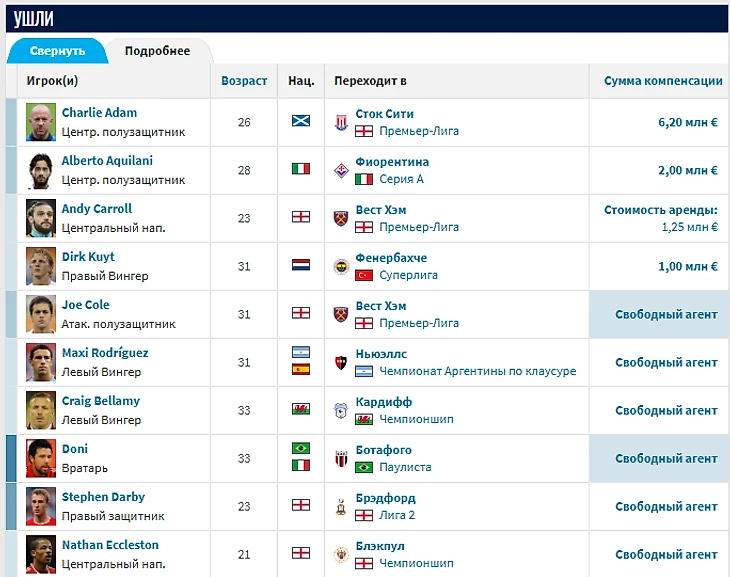
Task: Open the Подробнее tab
Action: 157,51
